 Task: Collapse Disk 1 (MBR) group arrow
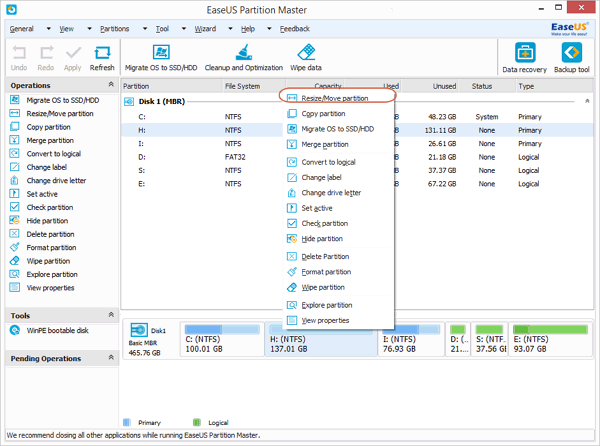point(587,101)
